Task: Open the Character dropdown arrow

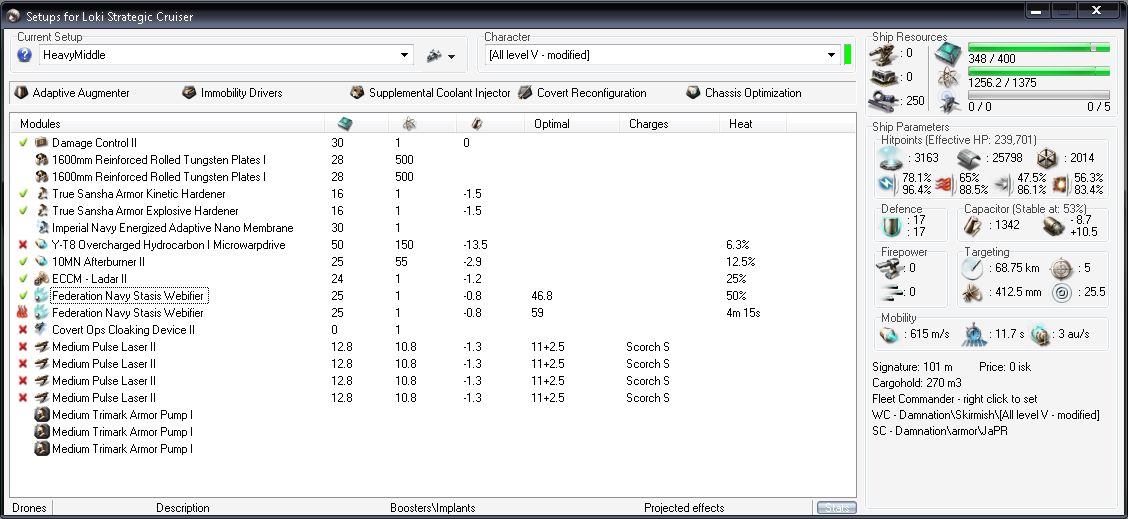Action: pyautogui.click(x=832, y=55)
